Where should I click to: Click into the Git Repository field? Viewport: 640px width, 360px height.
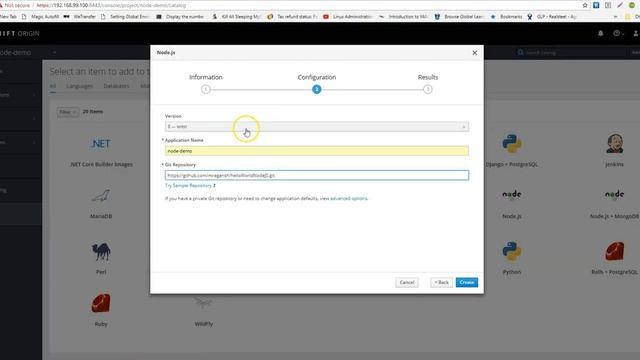pos(317,176)
